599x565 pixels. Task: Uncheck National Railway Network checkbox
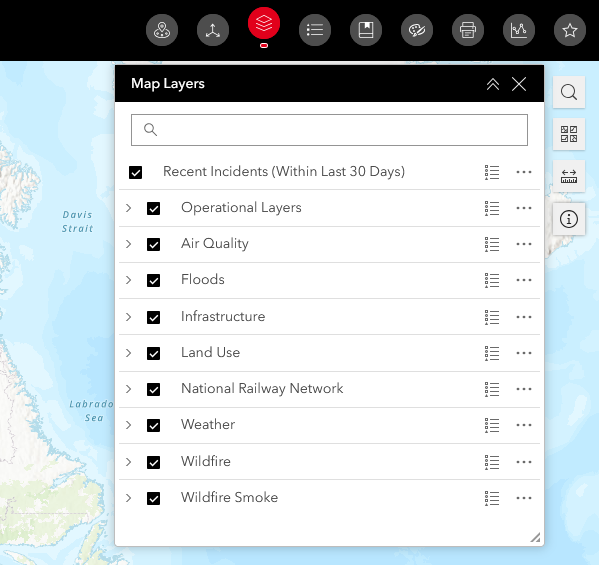154,389
